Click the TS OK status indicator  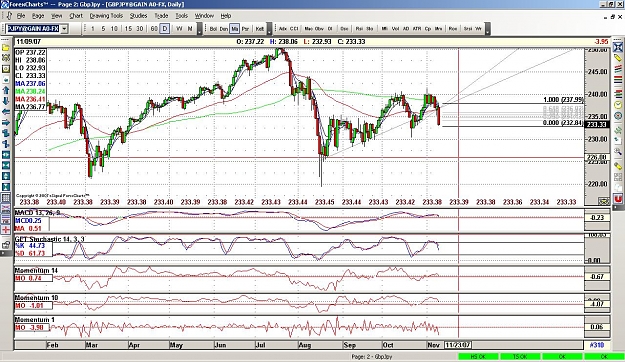click(520, 357)
